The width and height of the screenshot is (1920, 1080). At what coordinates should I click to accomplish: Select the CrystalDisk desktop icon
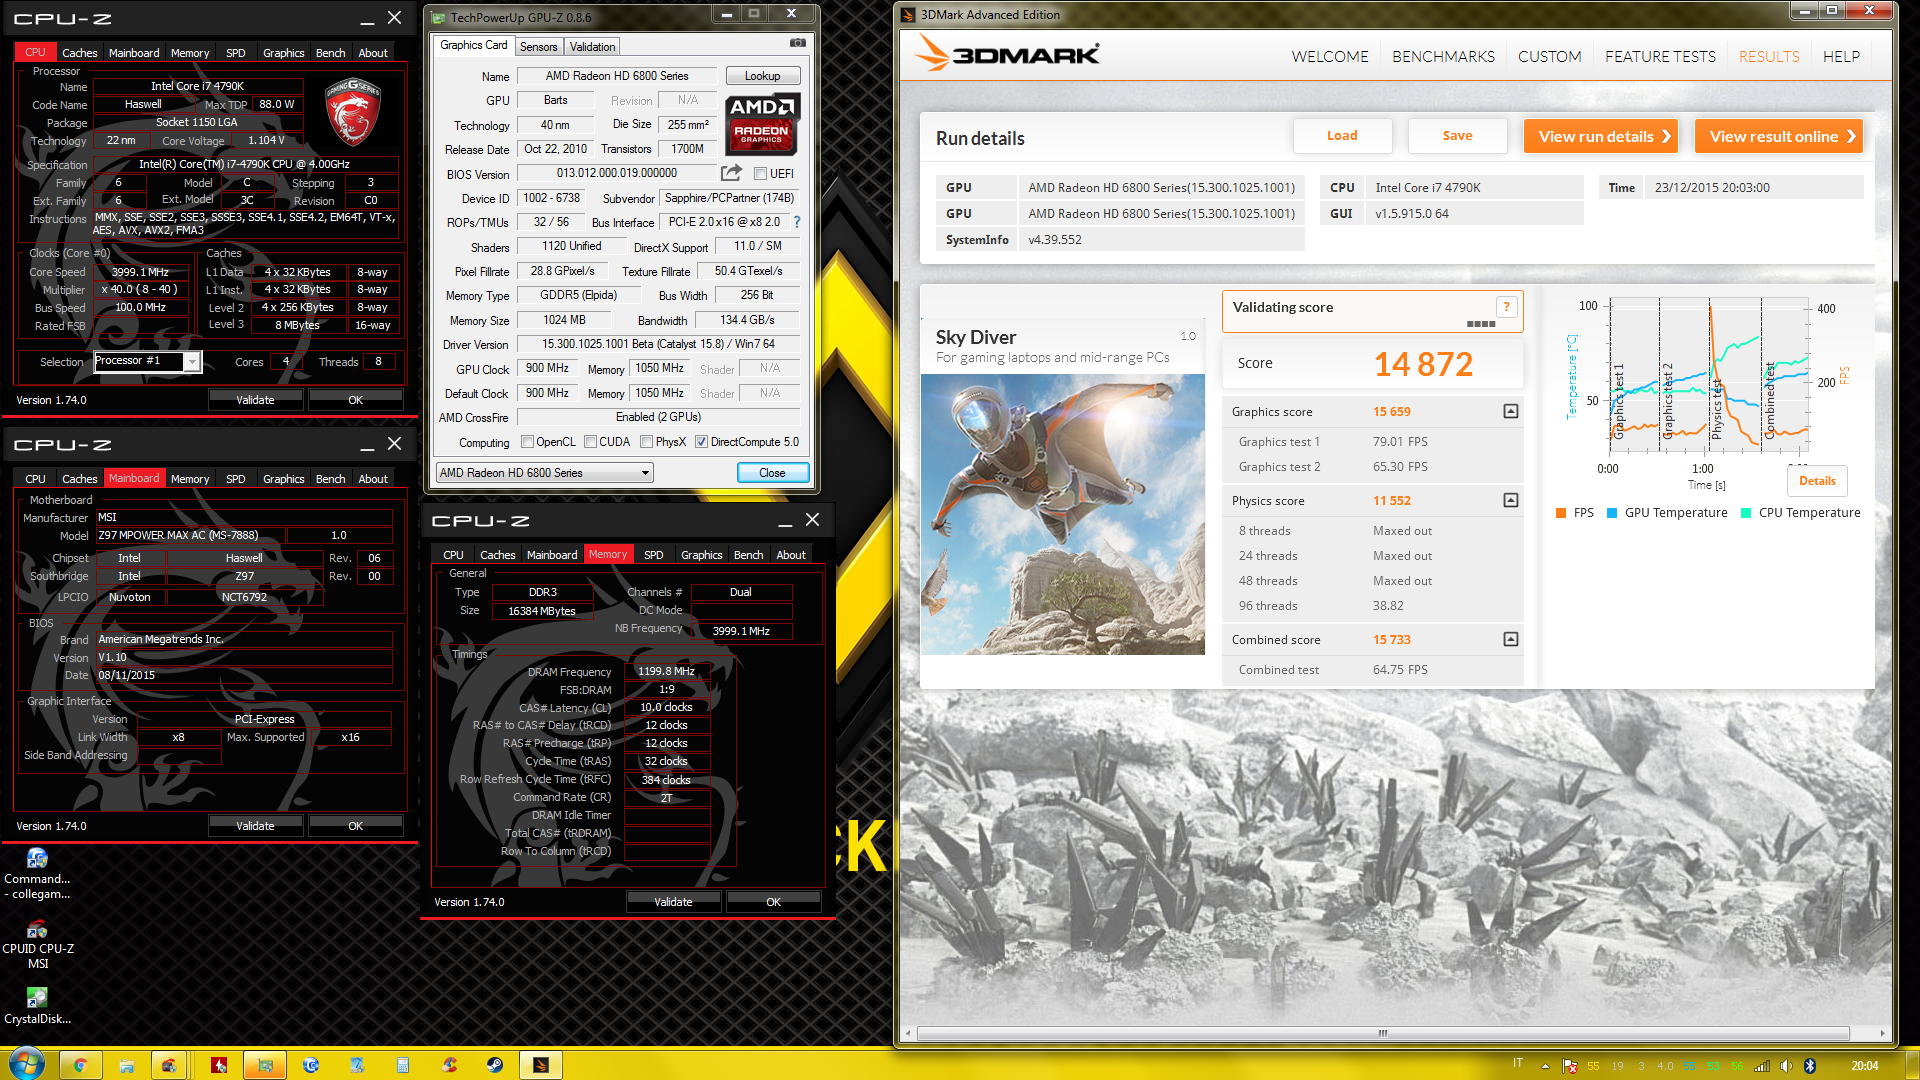tap(37, 1005)
